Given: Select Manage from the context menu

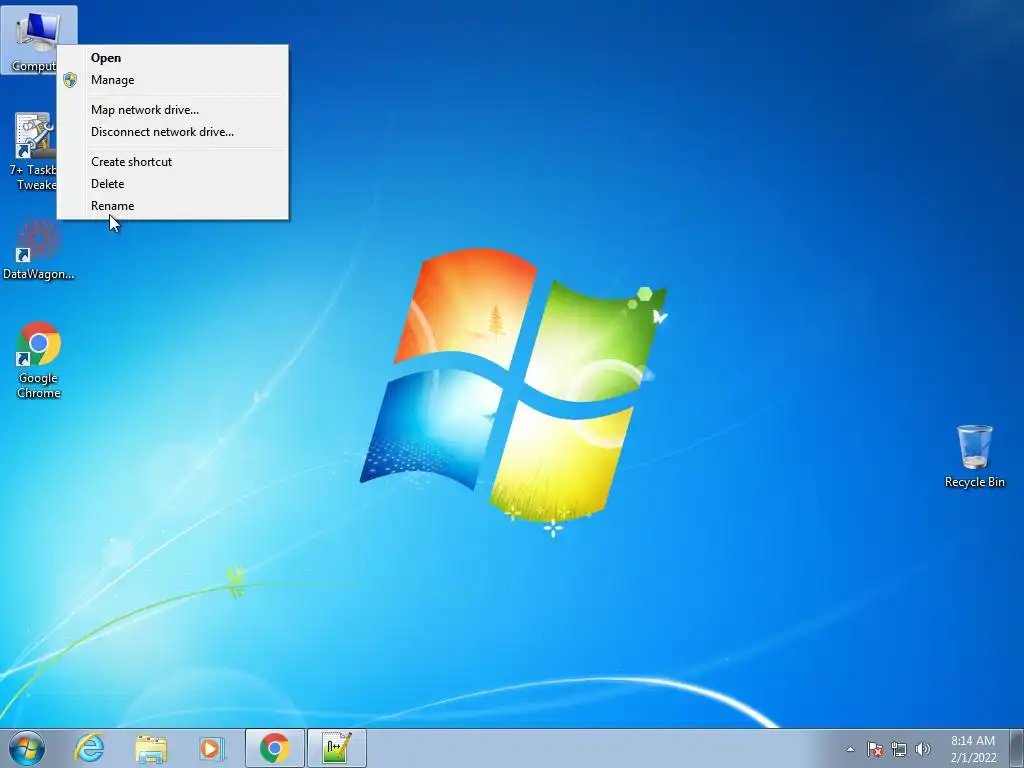Looking at the screenshot, I should (x=172, y=80).
